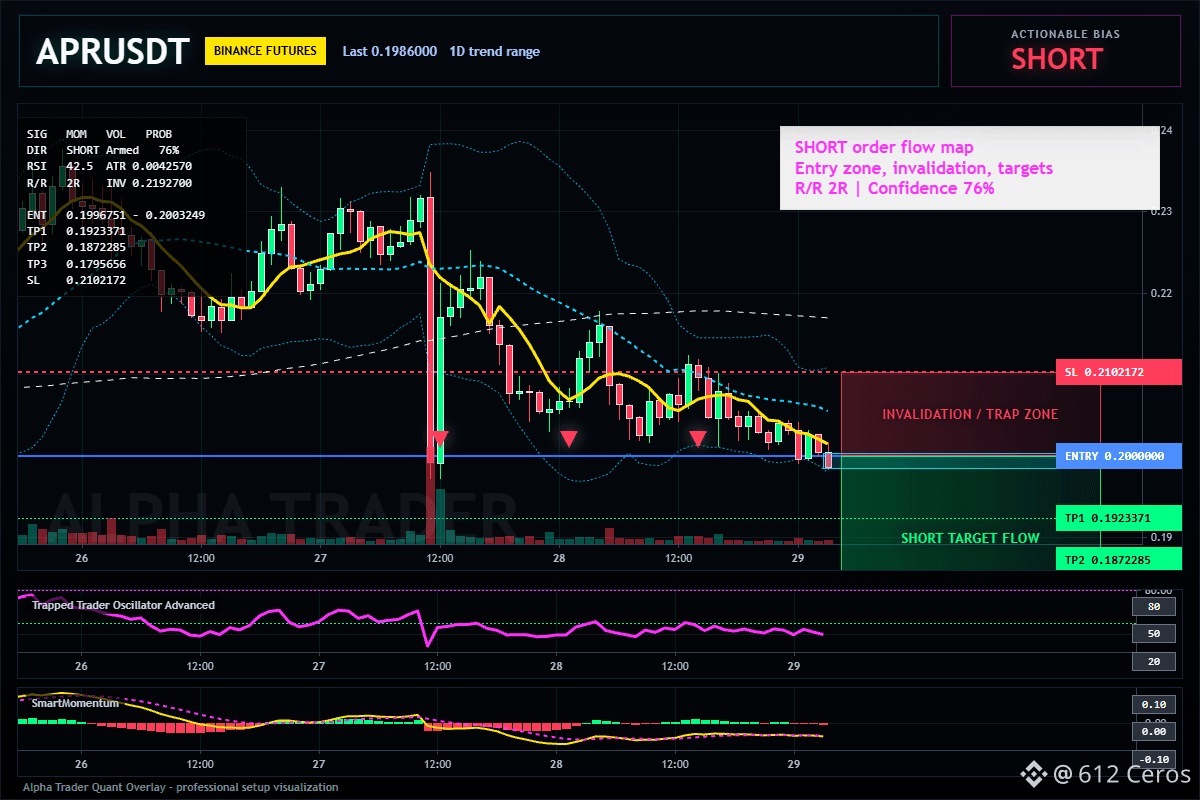The image size is (1200, 800).
Task: Click the 26 date label on the main chart axis
Action: click(81, 558)
